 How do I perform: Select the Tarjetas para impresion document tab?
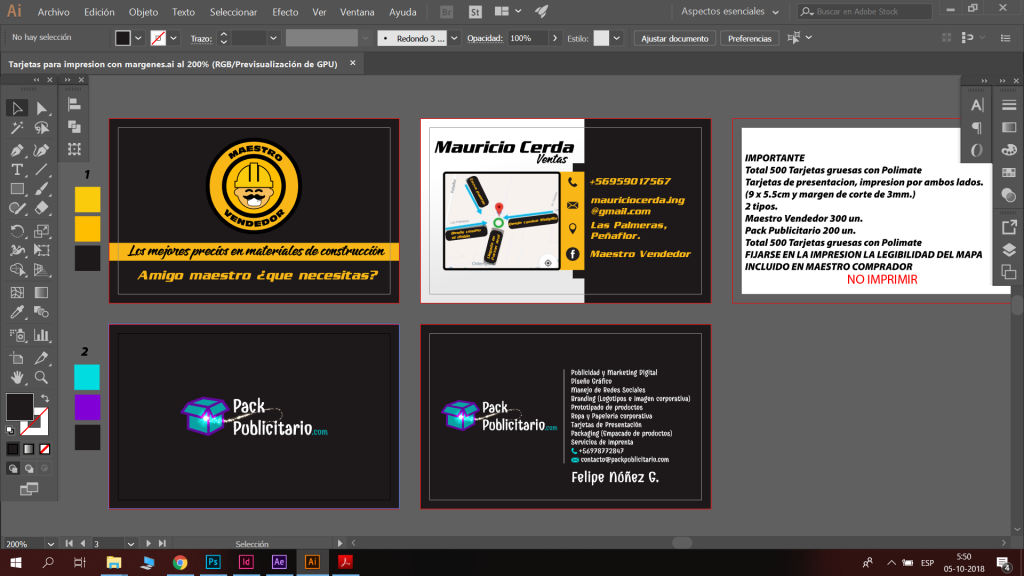[173, 64]
